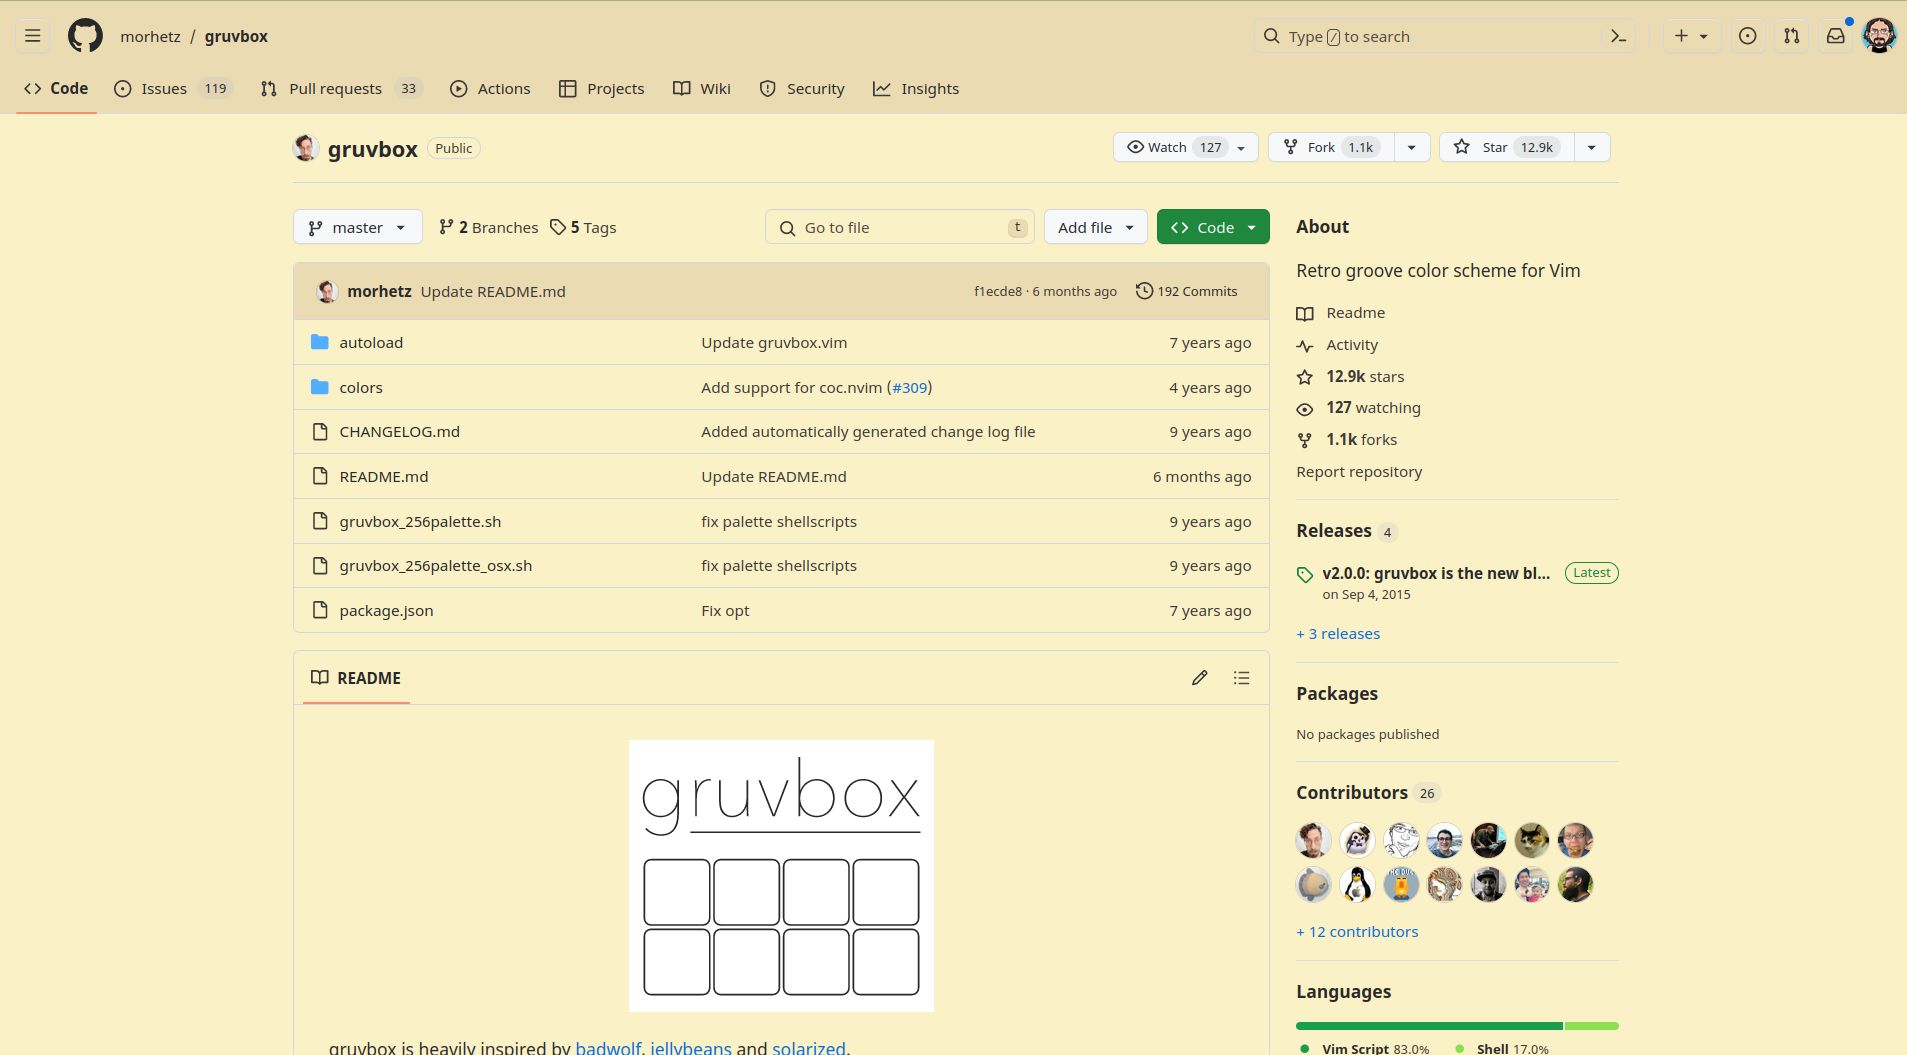
Task: Open the global issues icon in header
Action: 1747,36
